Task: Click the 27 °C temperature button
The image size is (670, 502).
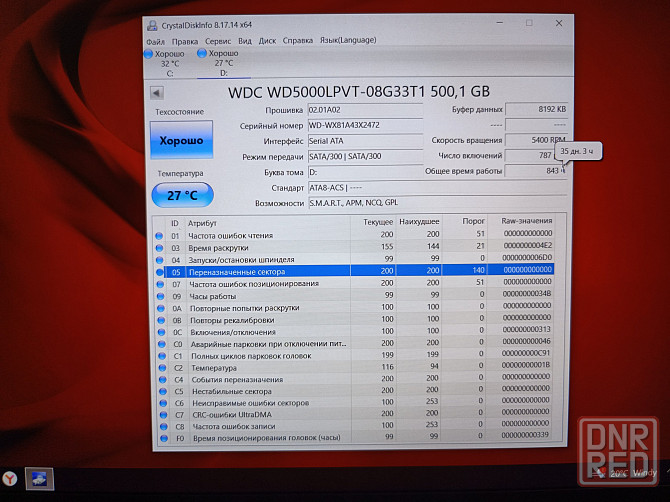Action: click(182, 195)
